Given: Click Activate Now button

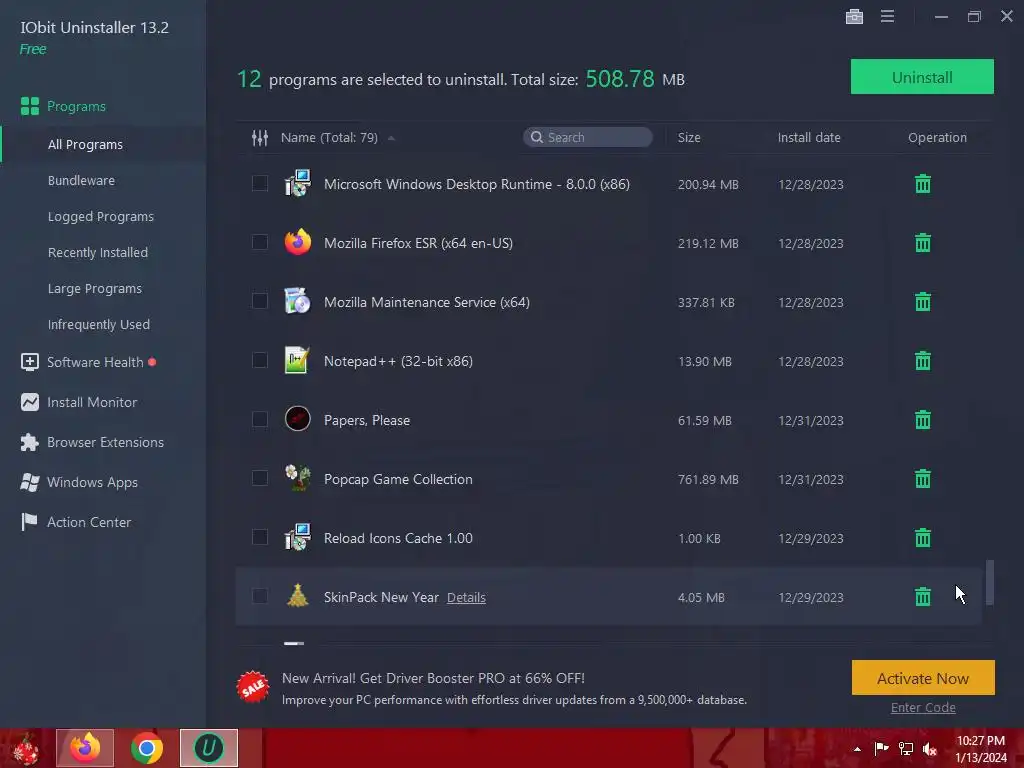Looking at the screenshot, I should [x=923, y=678].
